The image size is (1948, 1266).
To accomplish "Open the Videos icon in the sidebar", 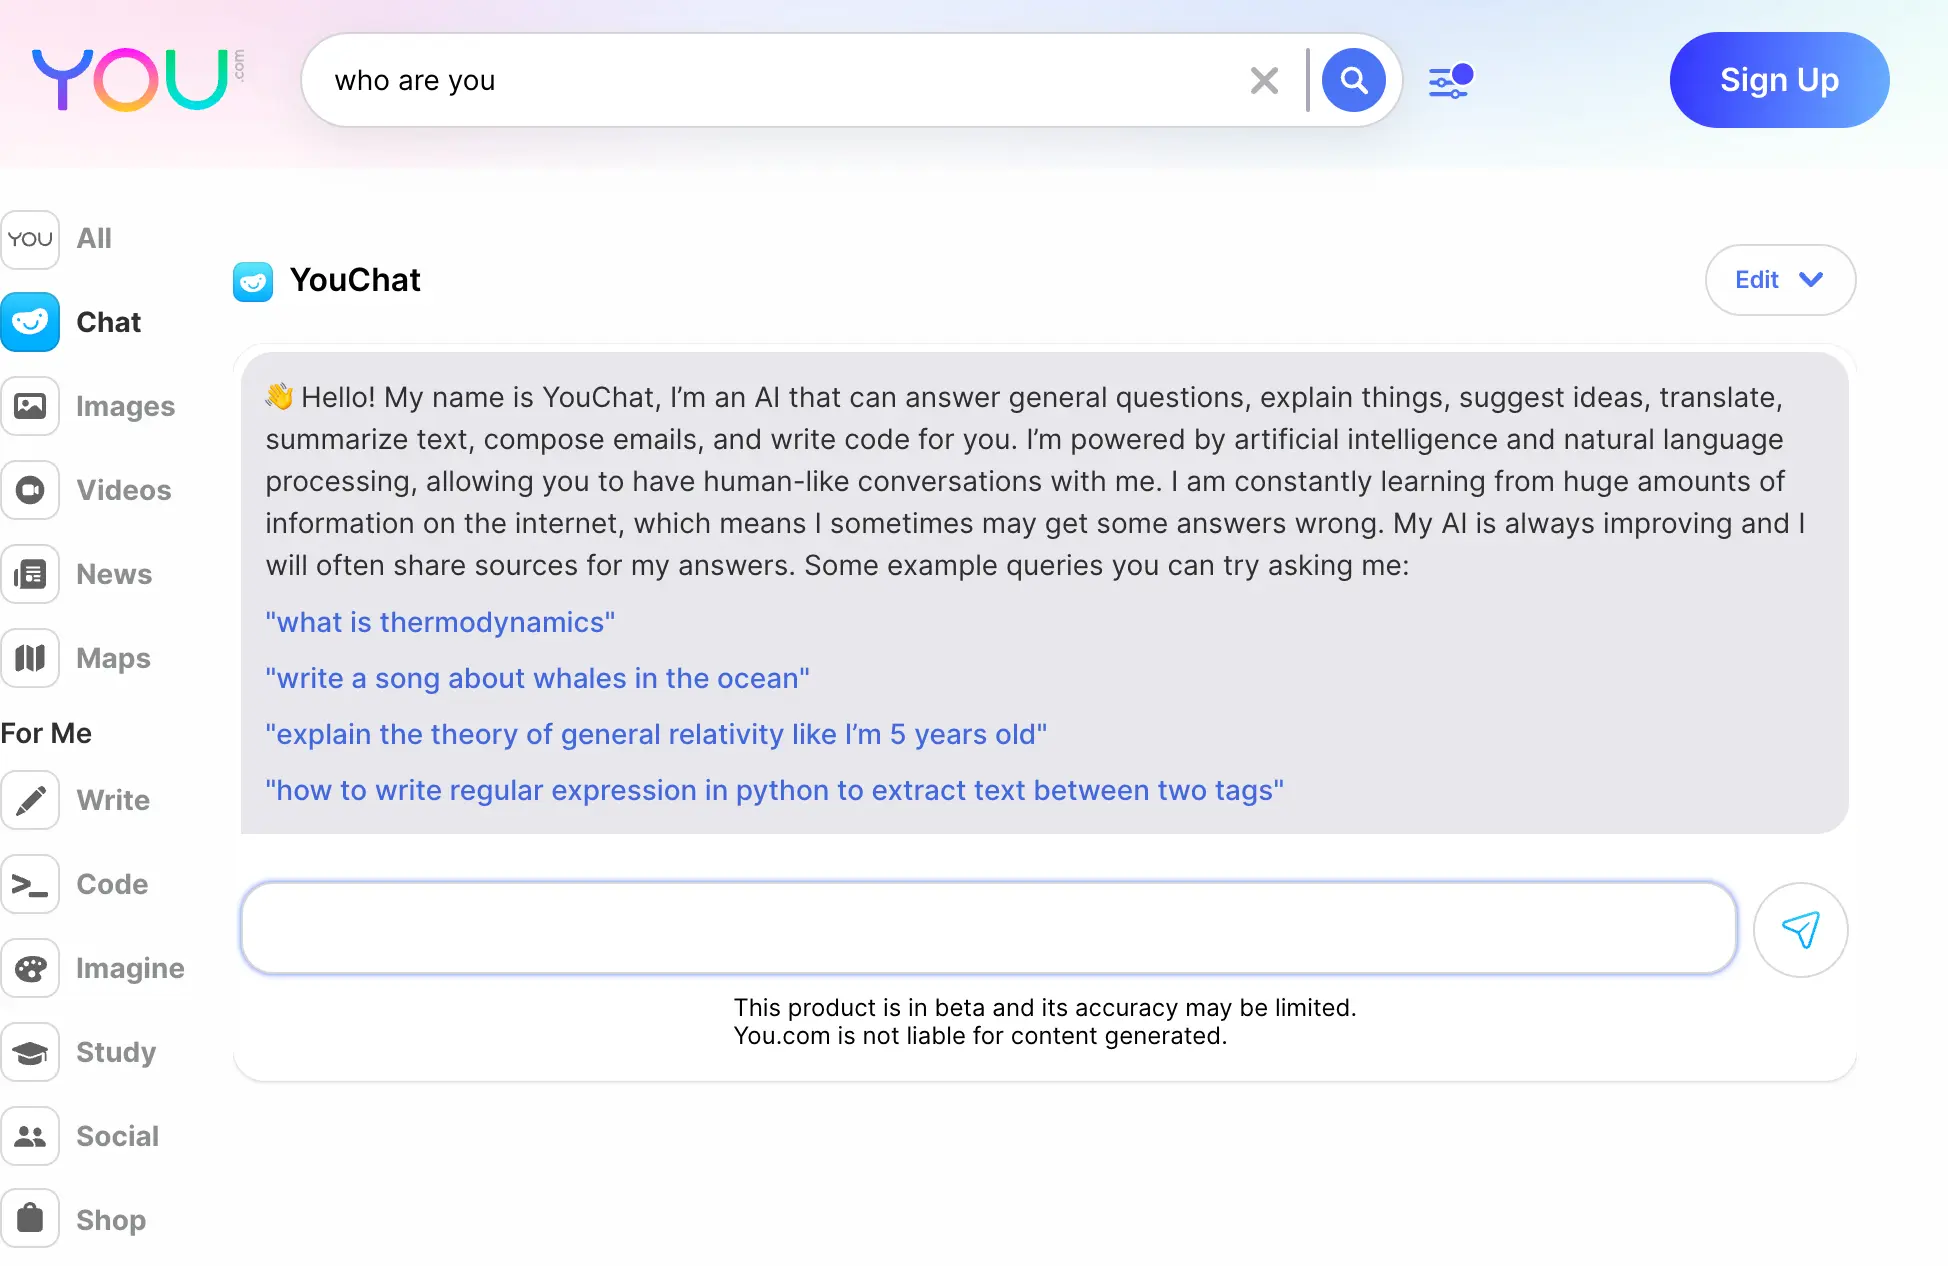I will (30, 490).
